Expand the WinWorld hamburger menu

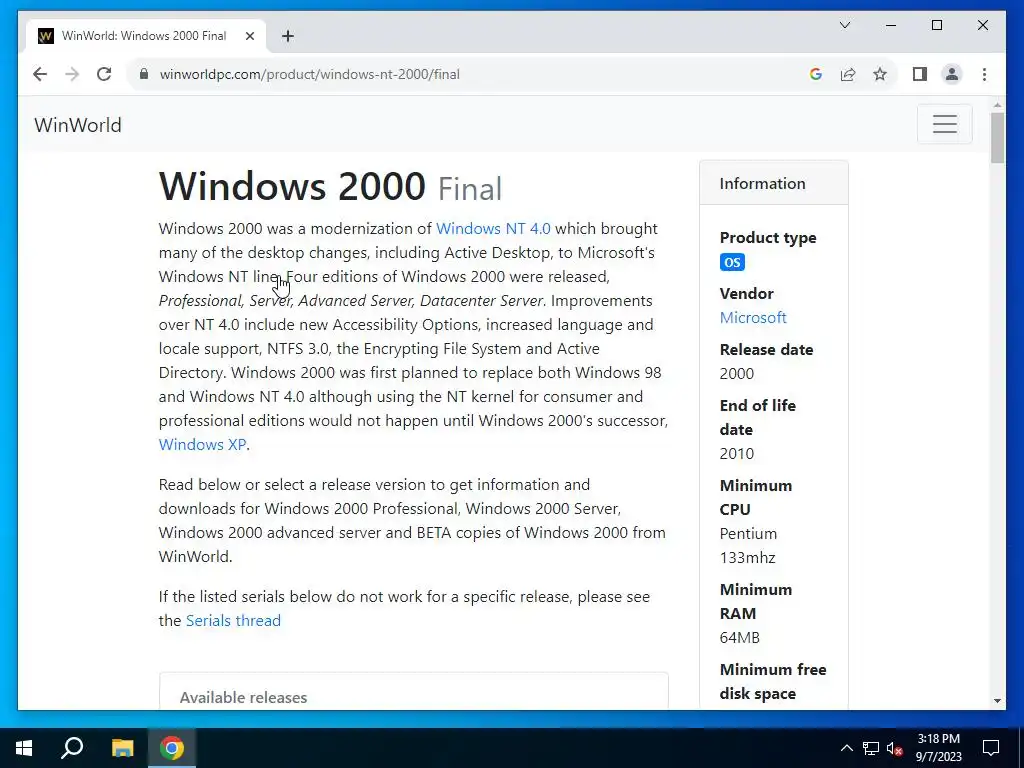click(x=944, y=124)
